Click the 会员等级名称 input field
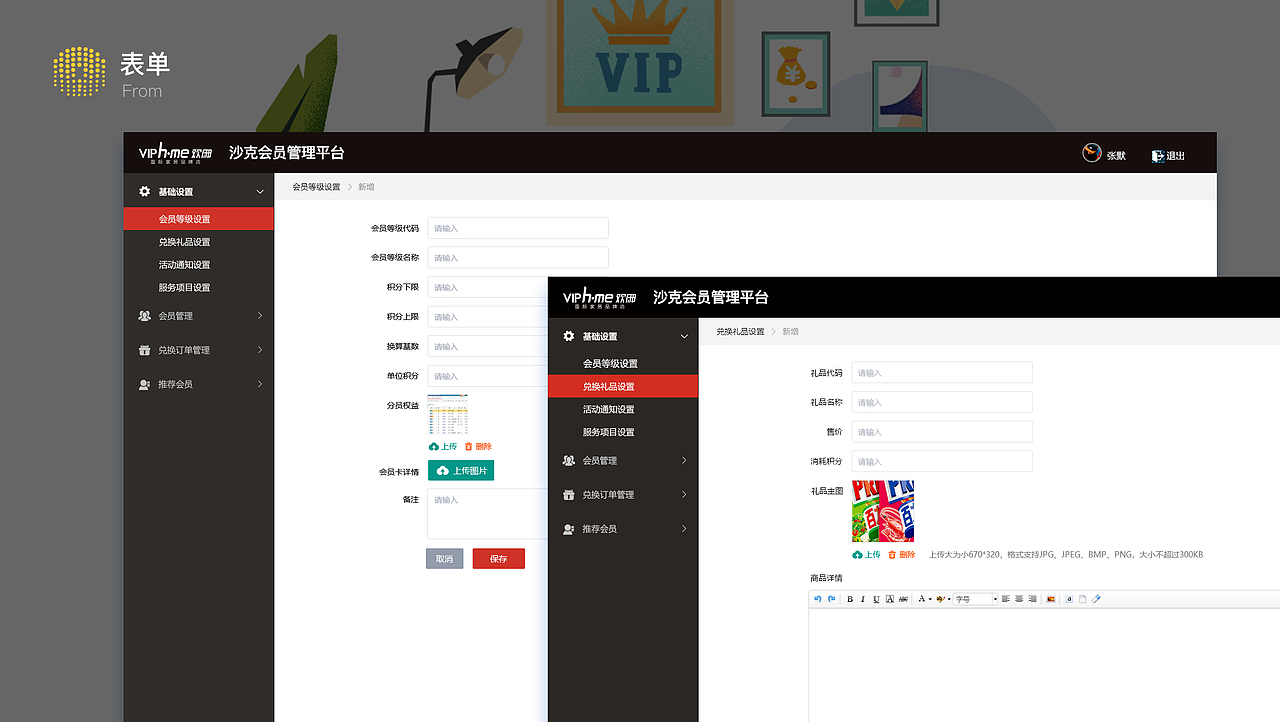1280x722 pixels. pos(518,257)
